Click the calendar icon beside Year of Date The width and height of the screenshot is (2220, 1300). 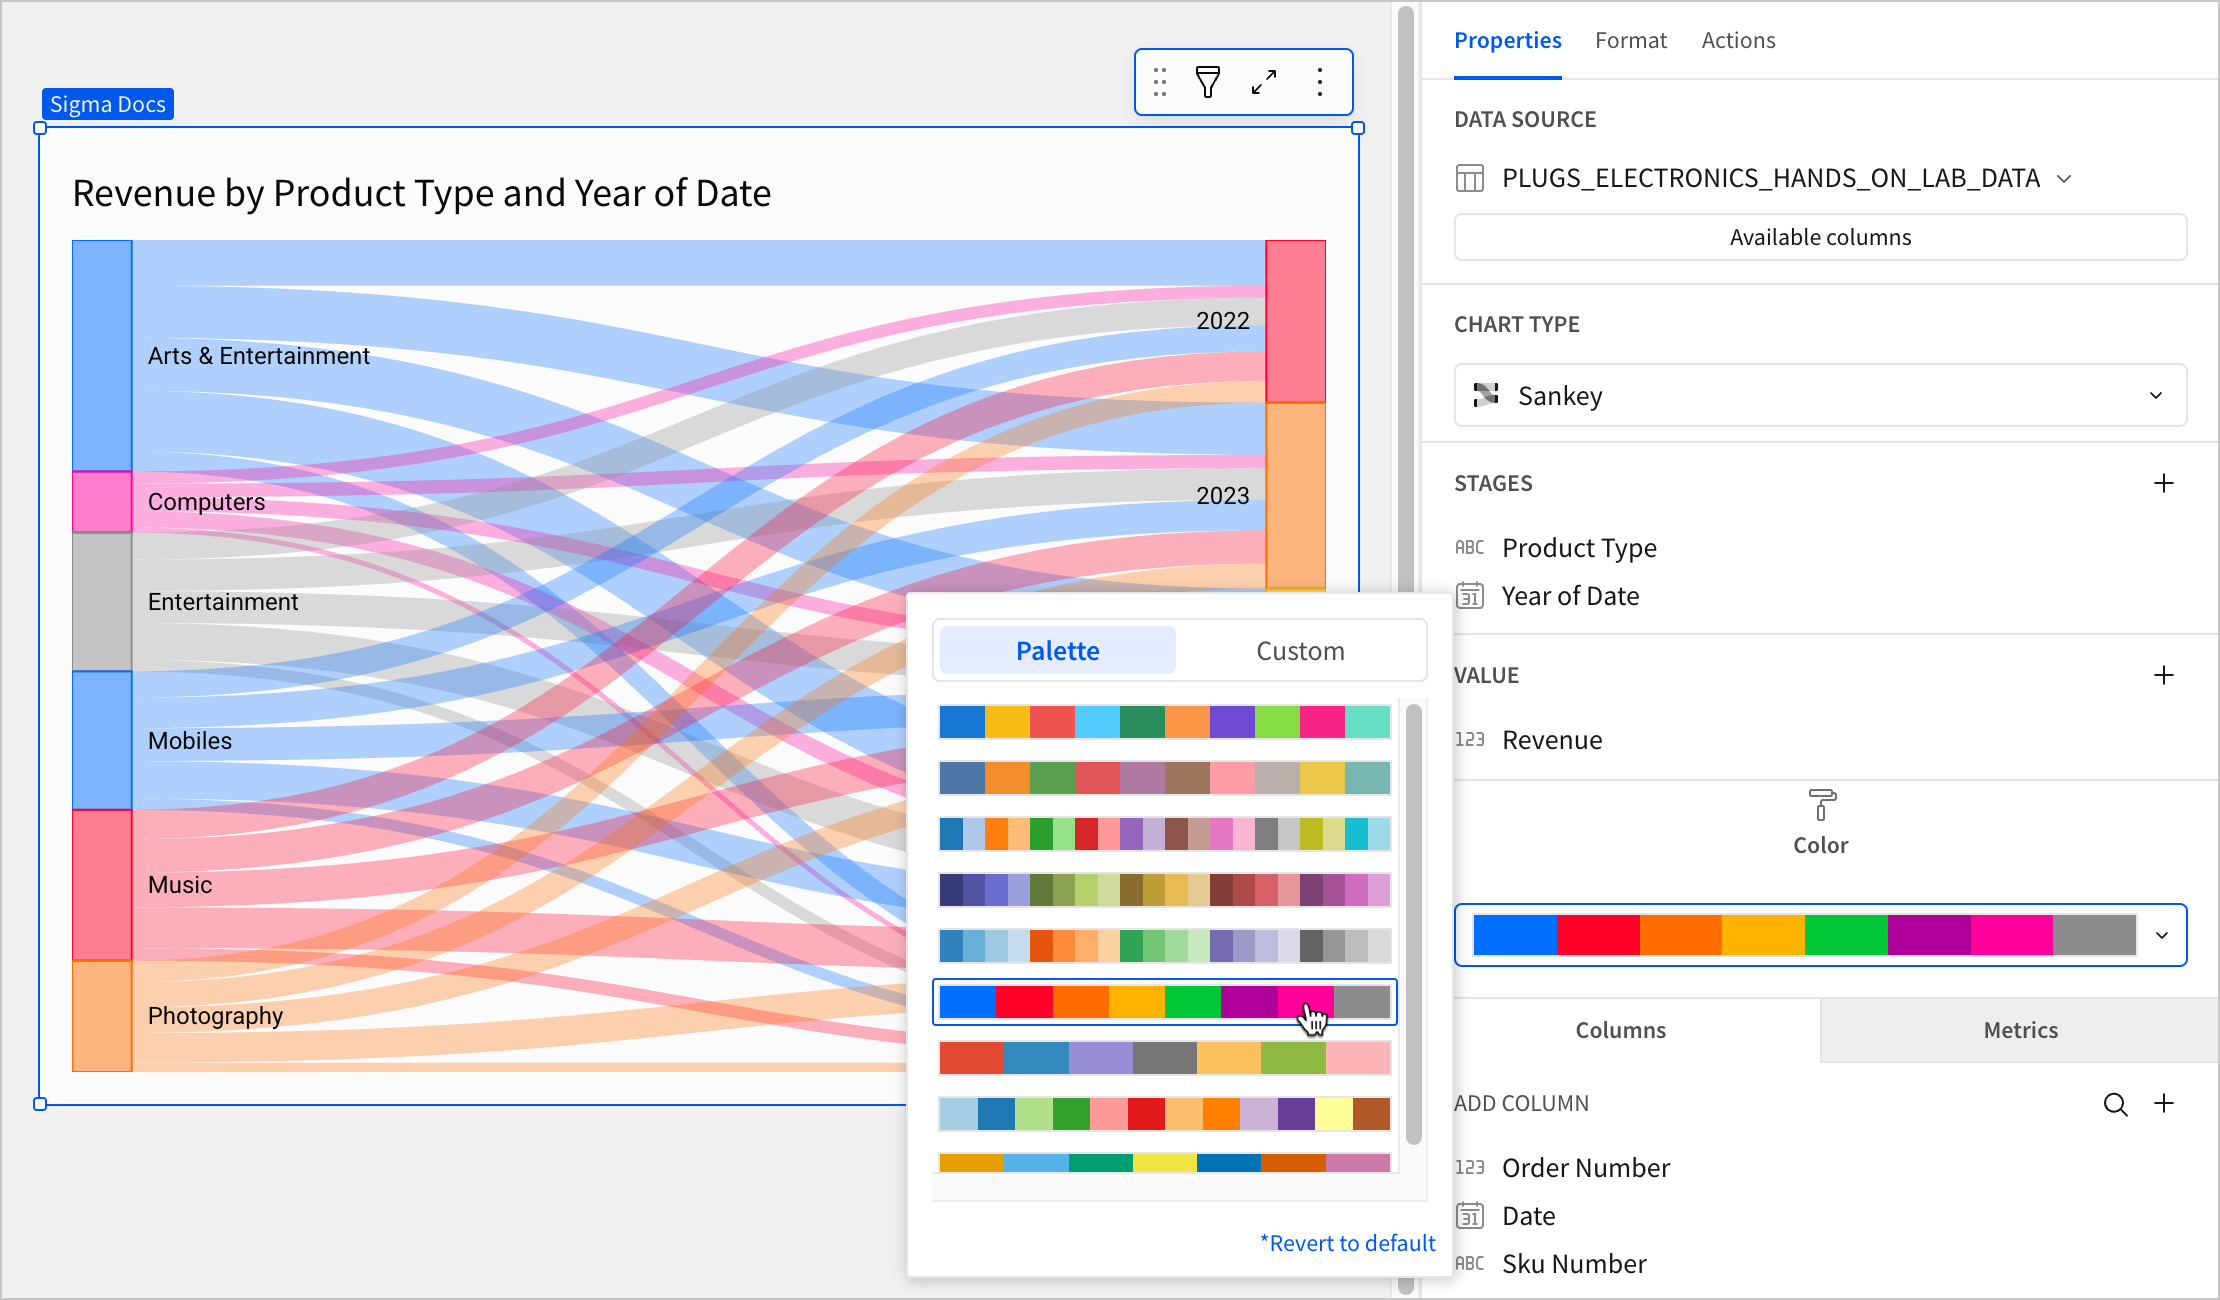coord(1470,596)
